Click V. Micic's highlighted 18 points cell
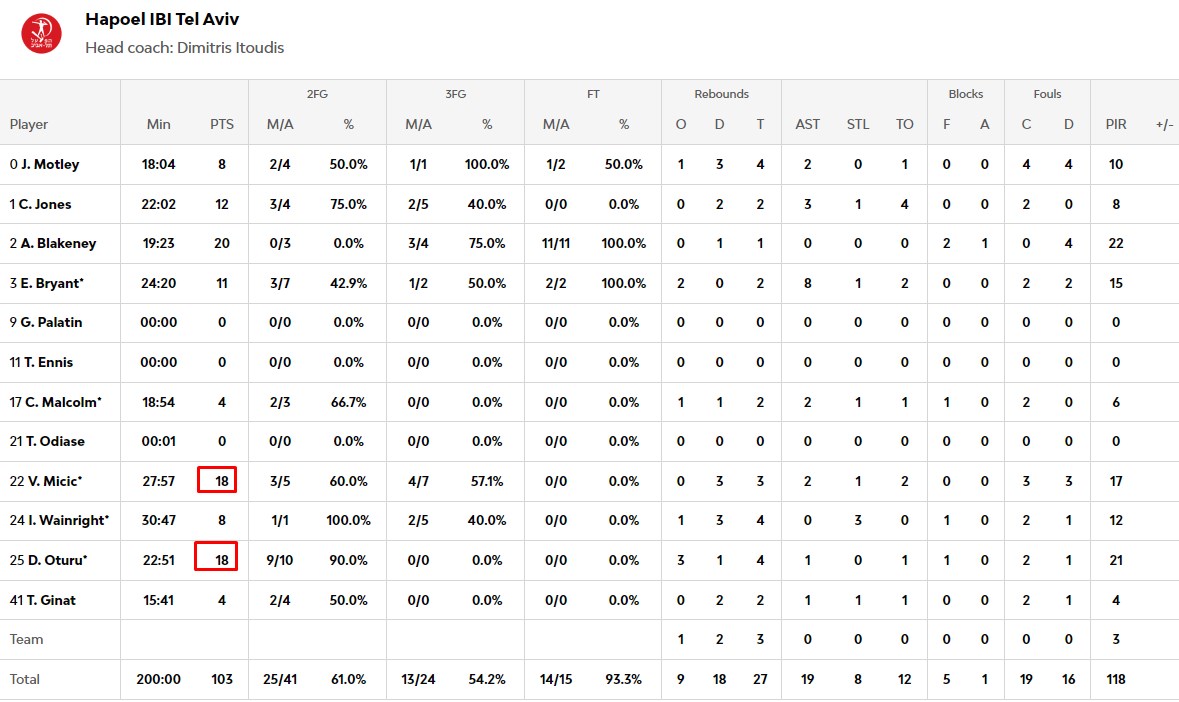 pyautogui.click(x=216, y=481)
